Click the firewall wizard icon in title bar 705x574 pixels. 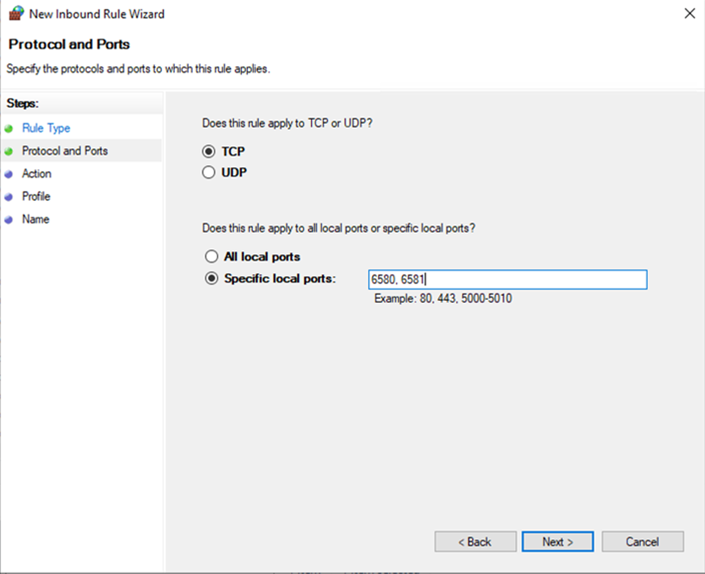point(15,14)
